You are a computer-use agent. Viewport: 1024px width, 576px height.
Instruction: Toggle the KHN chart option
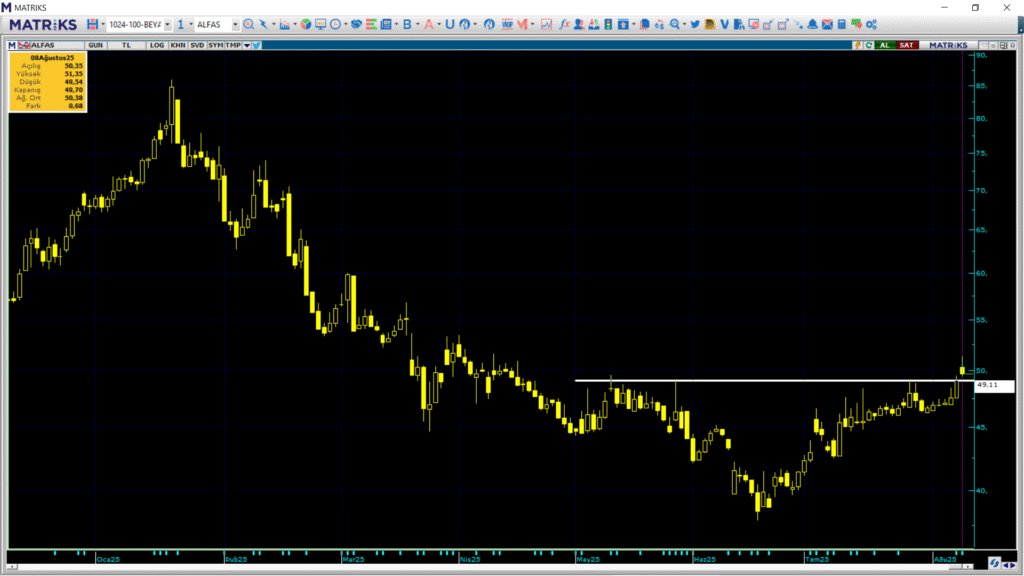point(178,45)
